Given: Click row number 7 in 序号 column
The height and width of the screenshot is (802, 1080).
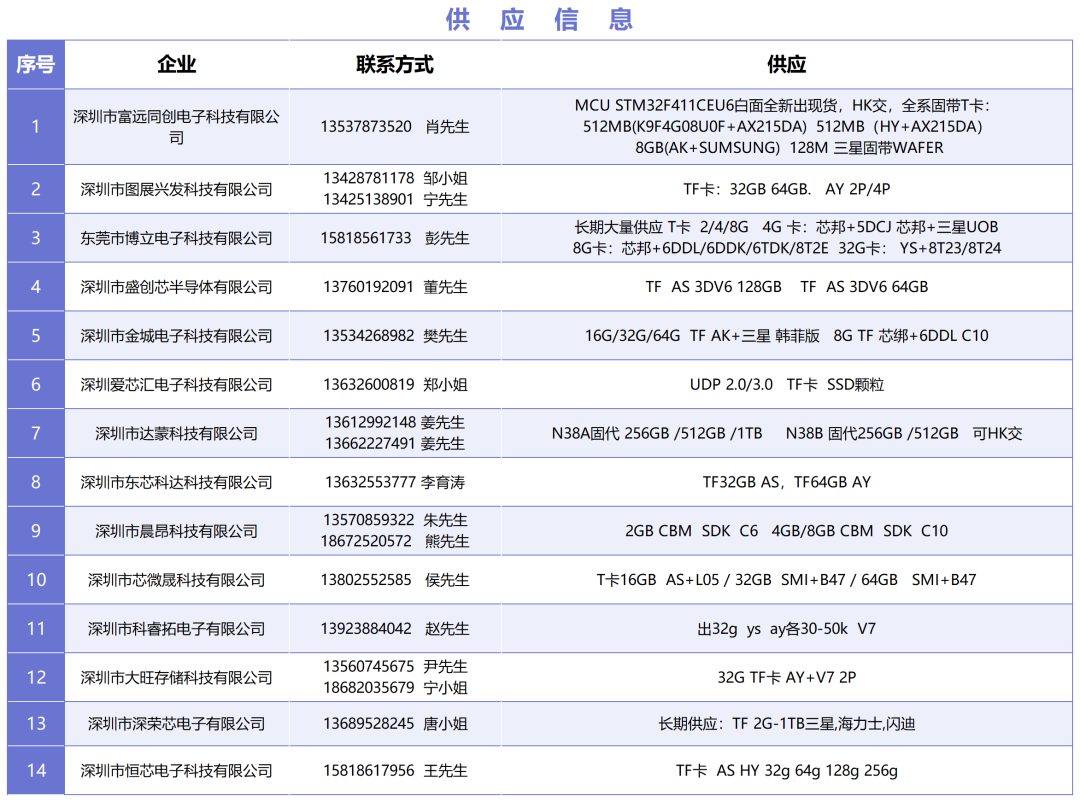Looking at the screenshot, I should (36, 433).
